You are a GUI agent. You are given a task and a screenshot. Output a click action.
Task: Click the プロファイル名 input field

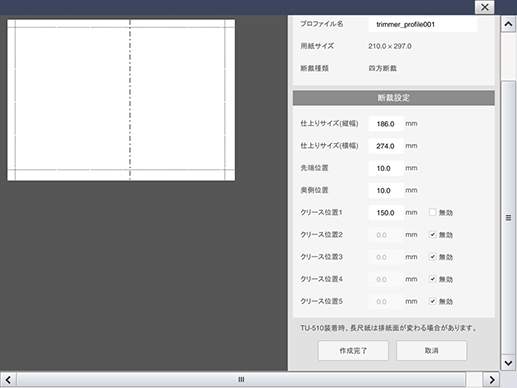coord(423,24)
